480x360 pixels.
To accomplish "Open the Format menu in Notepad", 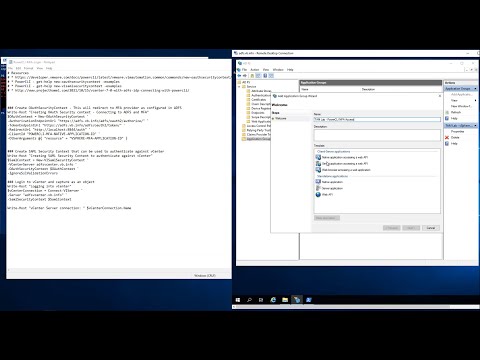I will pos(28,68).
